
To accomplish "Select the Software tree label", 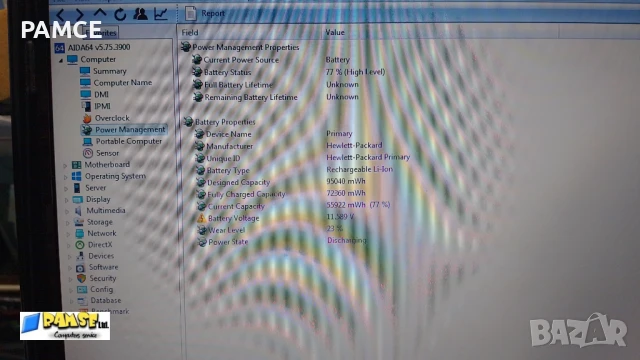I will point(104,267).
